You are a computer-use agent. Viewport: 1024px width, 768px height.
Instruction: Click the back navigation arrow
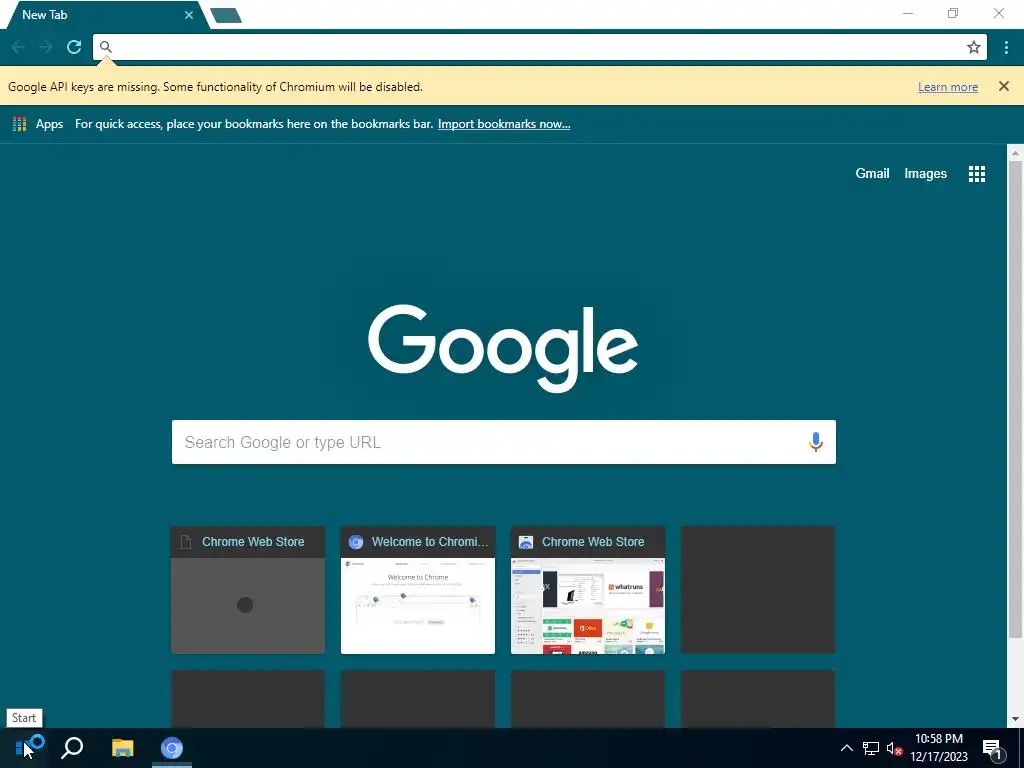tap(18, 47)
